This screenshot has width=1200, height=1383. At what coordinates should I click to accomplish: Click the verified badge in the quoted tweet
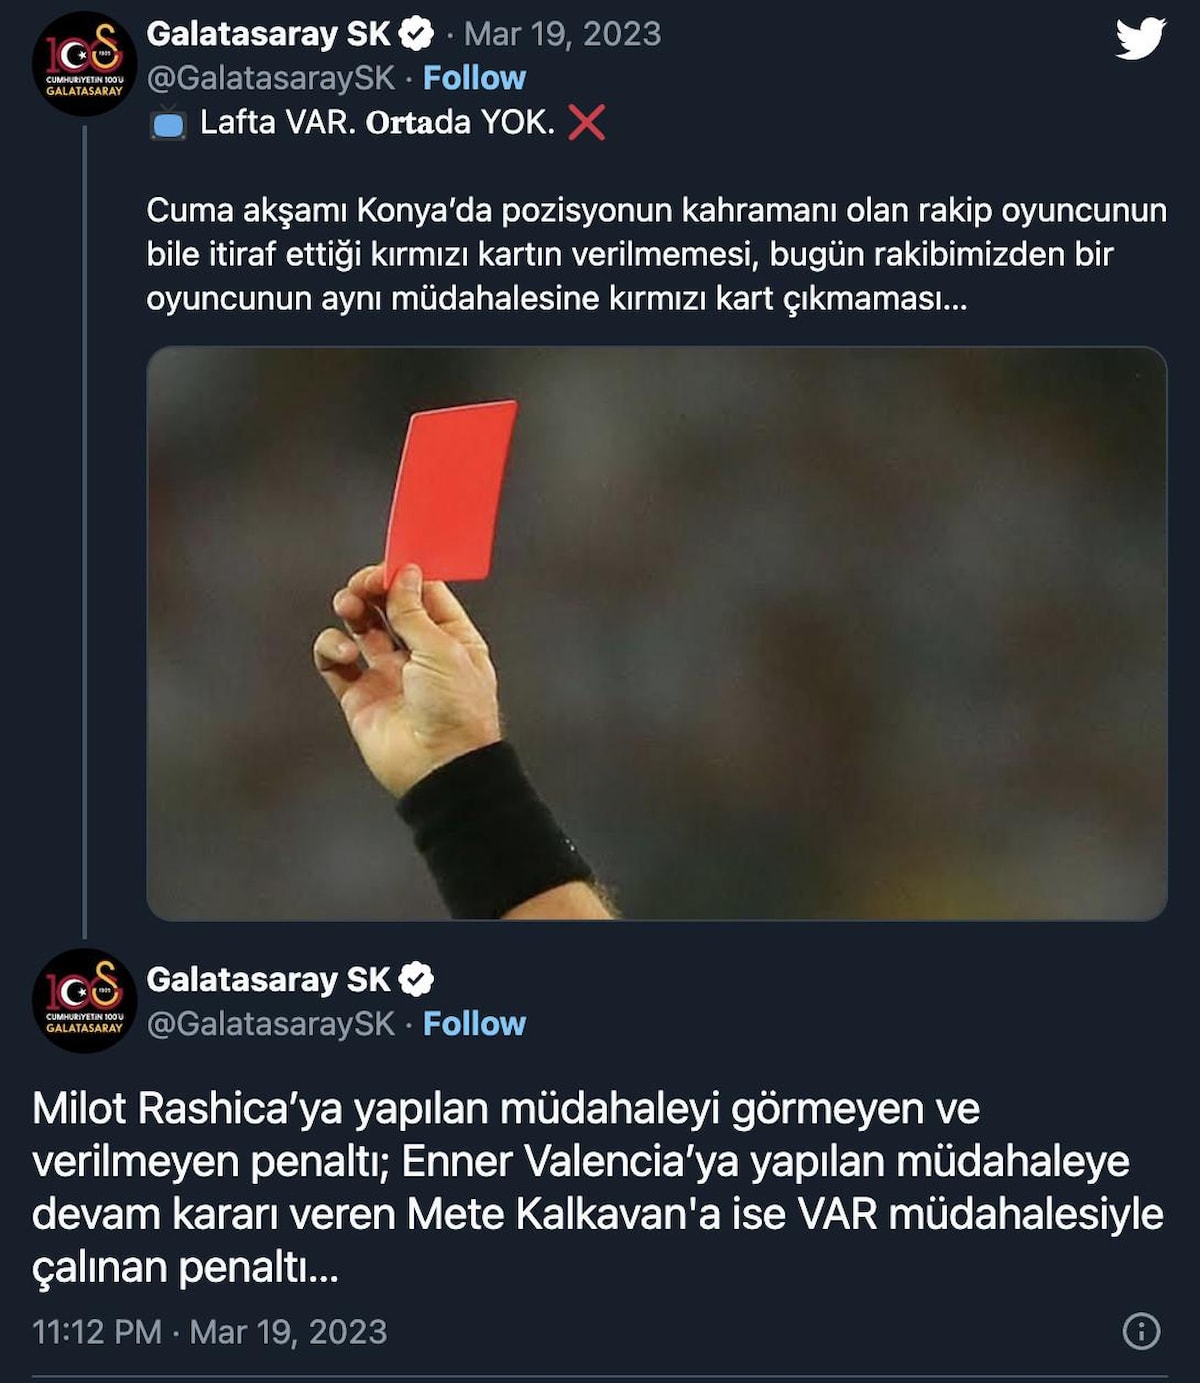point(416,34)
